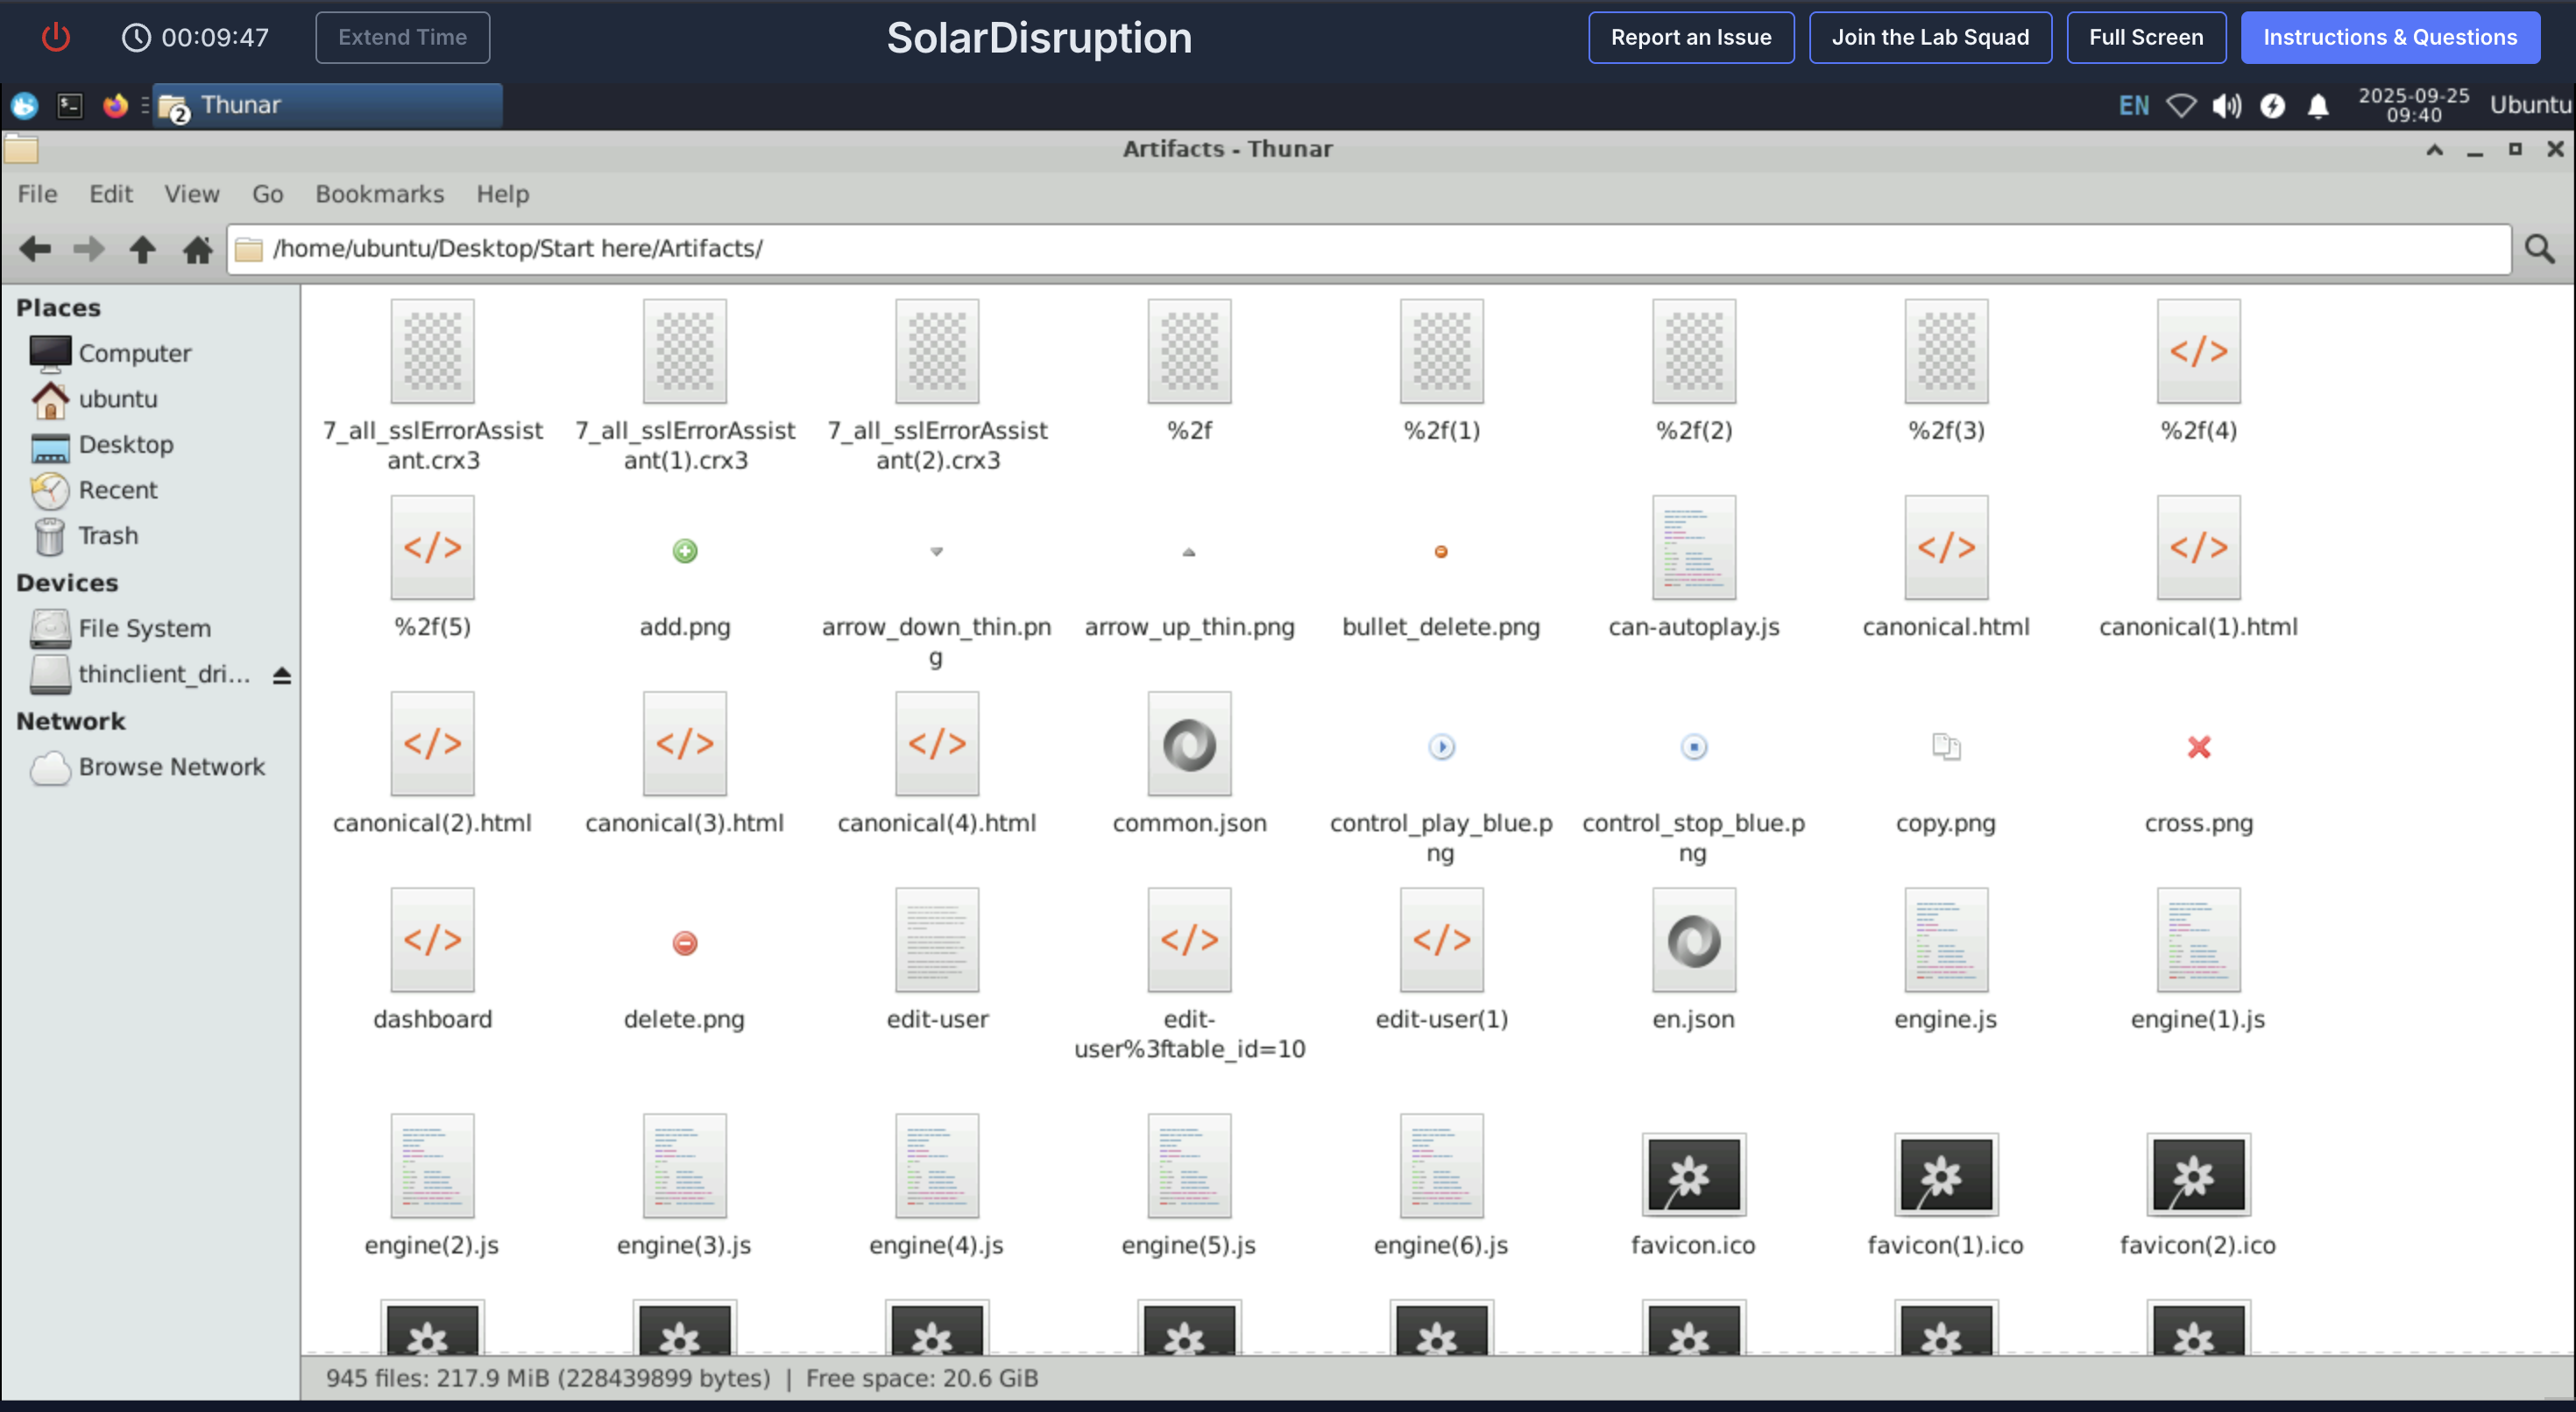This screenshot has width=2576, height=1412.
Task: Click the Extend Time button
Action: pyautogui.click(x=402, y=38)
